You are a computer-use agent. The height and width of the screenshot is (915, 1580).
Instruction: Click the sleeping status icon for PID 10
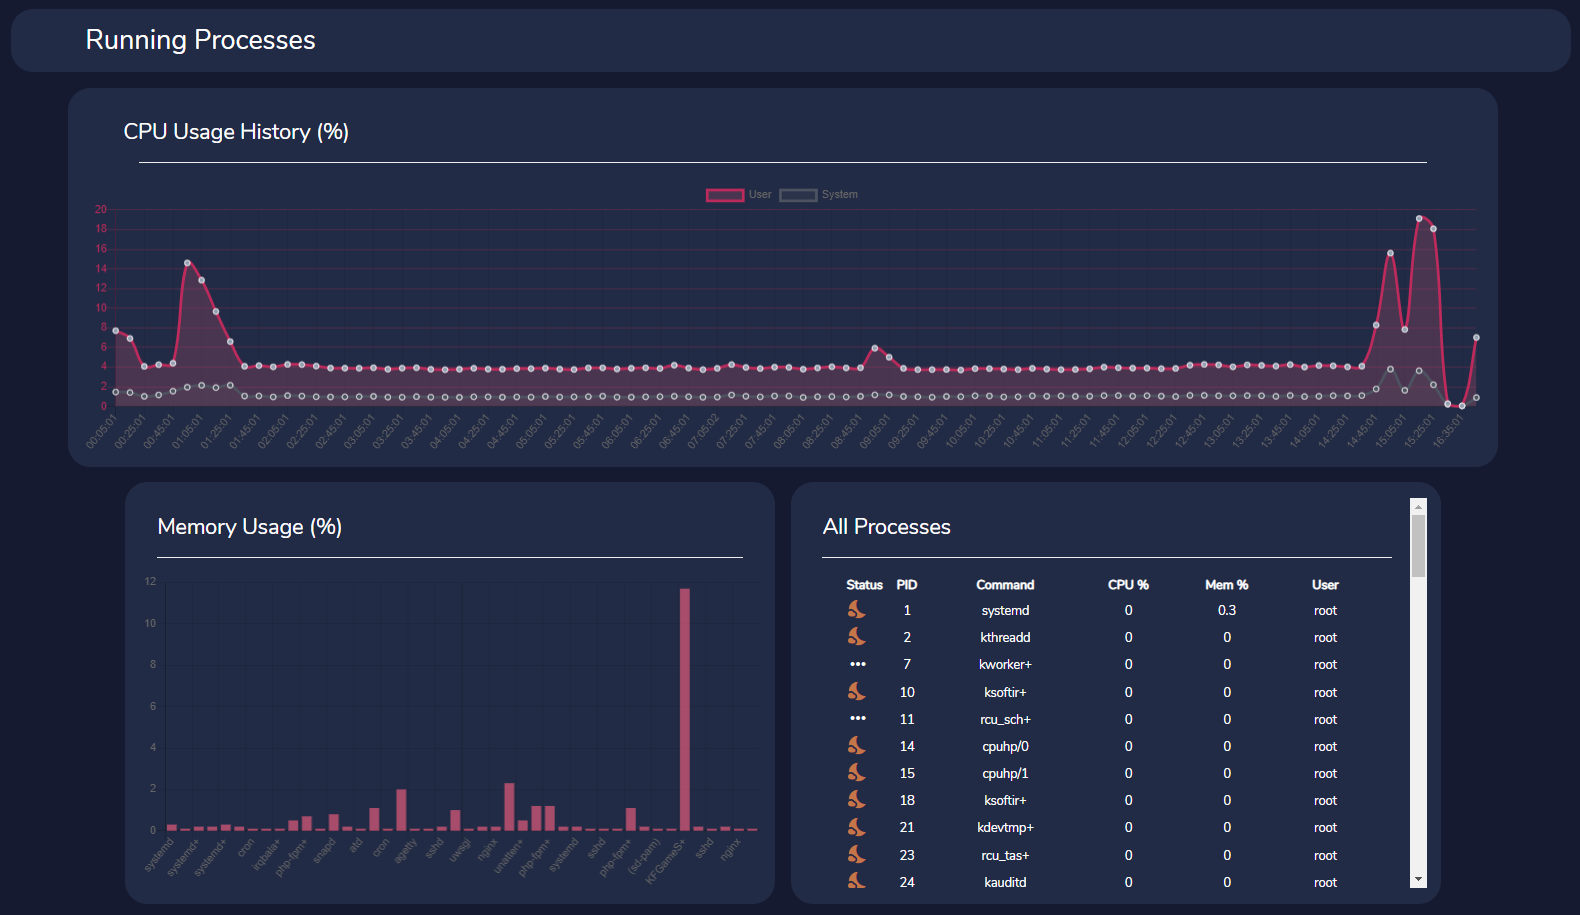point(857,691)
